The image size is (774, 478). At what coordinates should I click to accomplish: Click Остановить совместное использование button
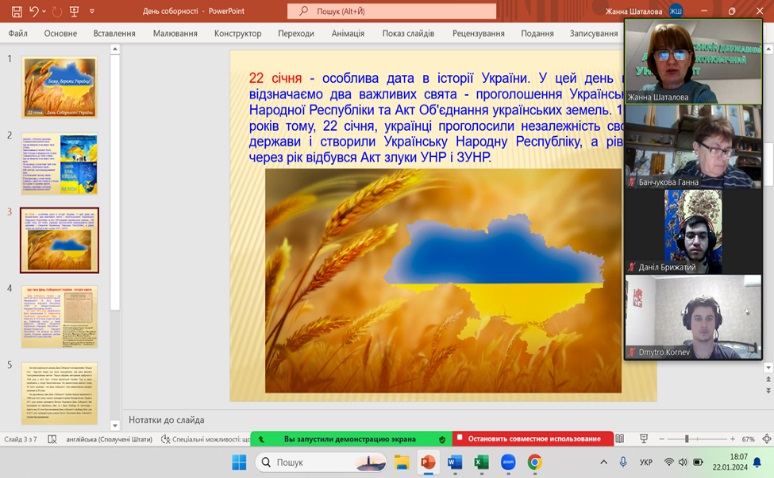533,438
